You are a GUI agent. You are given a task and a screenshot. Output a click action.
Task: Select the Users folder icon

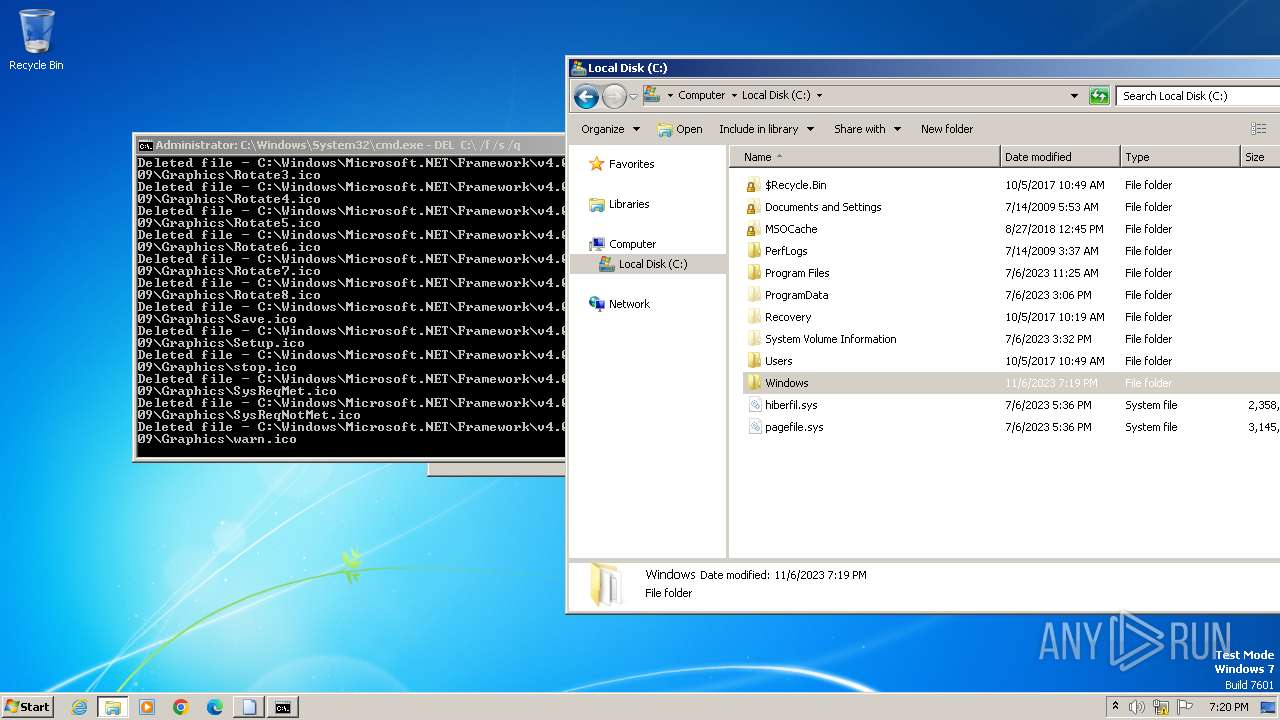pyautogui.click(x=754, y=361)
